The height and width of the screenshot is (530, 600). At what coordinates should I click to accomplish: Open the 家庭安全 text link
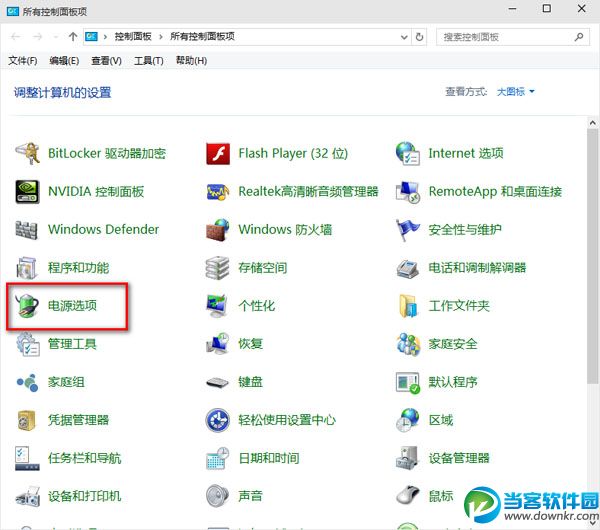pyautogui.click(x=453, y=344)
